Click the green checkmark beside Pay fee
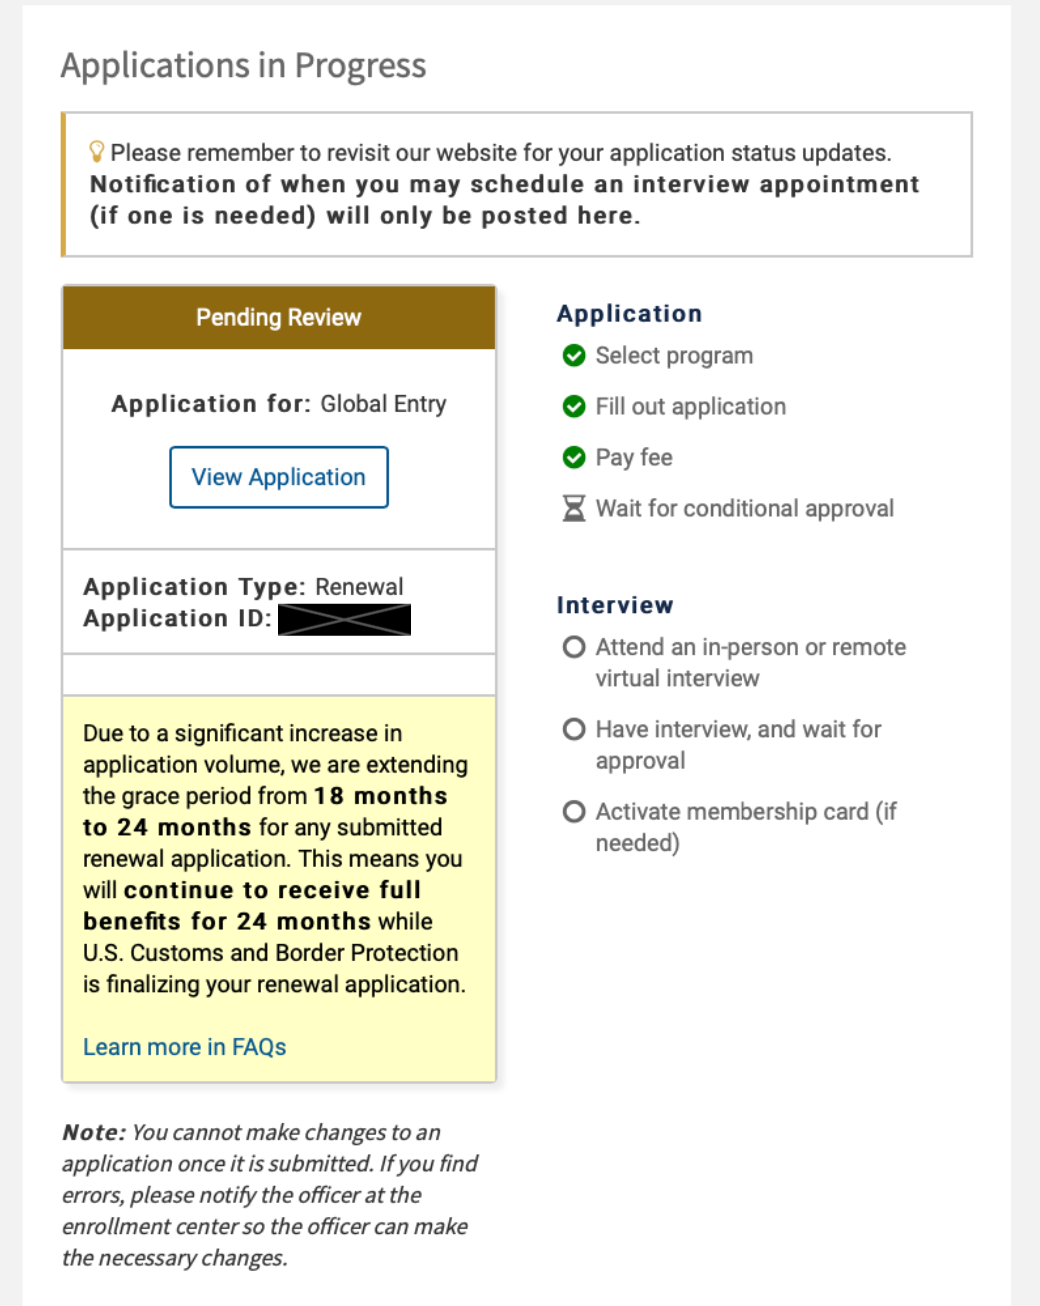The width and height of the screenshot is (1040, 1306). pyautogui.click(x=574, y=457)
